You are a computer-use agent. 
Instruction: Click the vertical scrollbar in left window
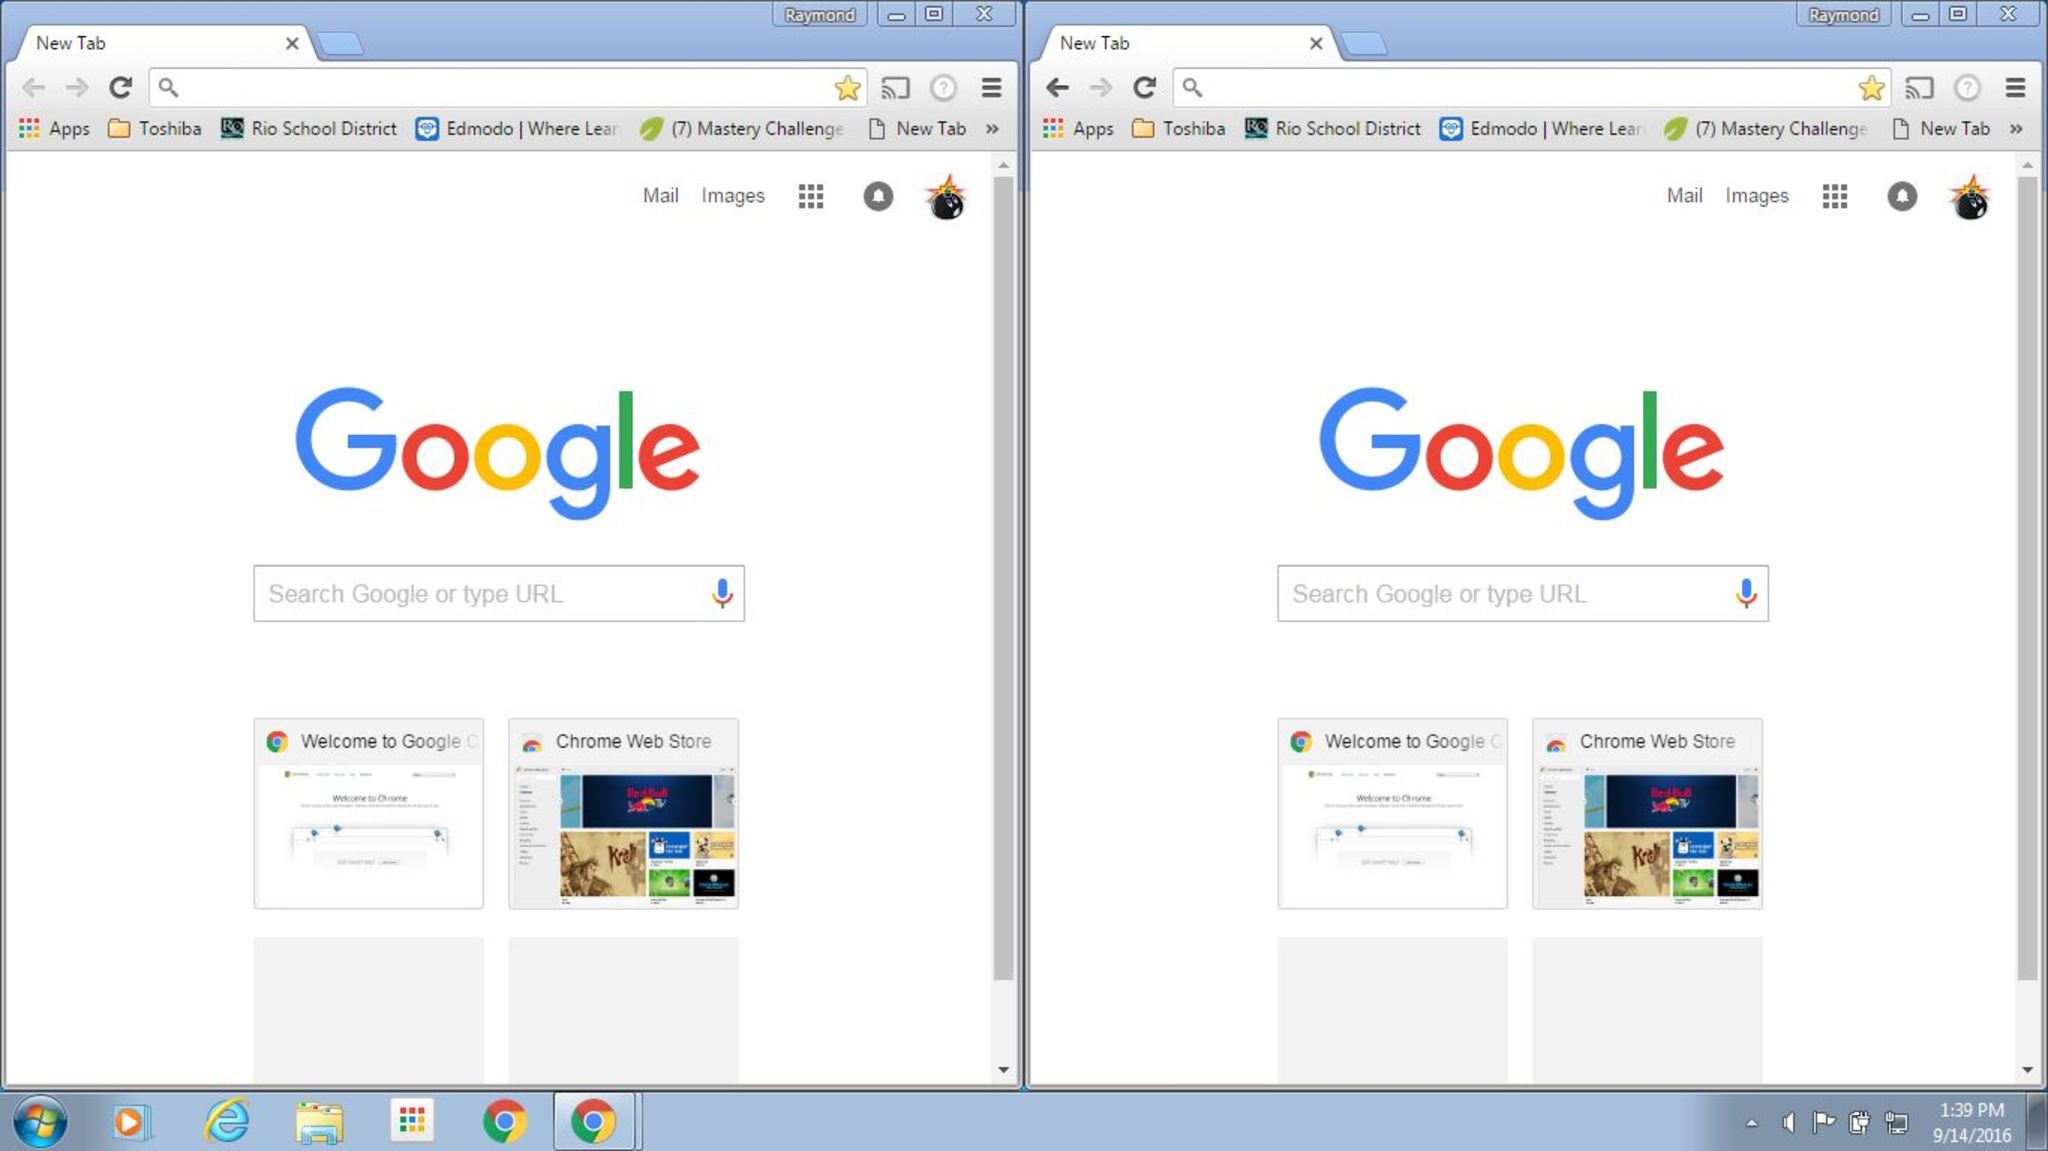coord(1003,580)
